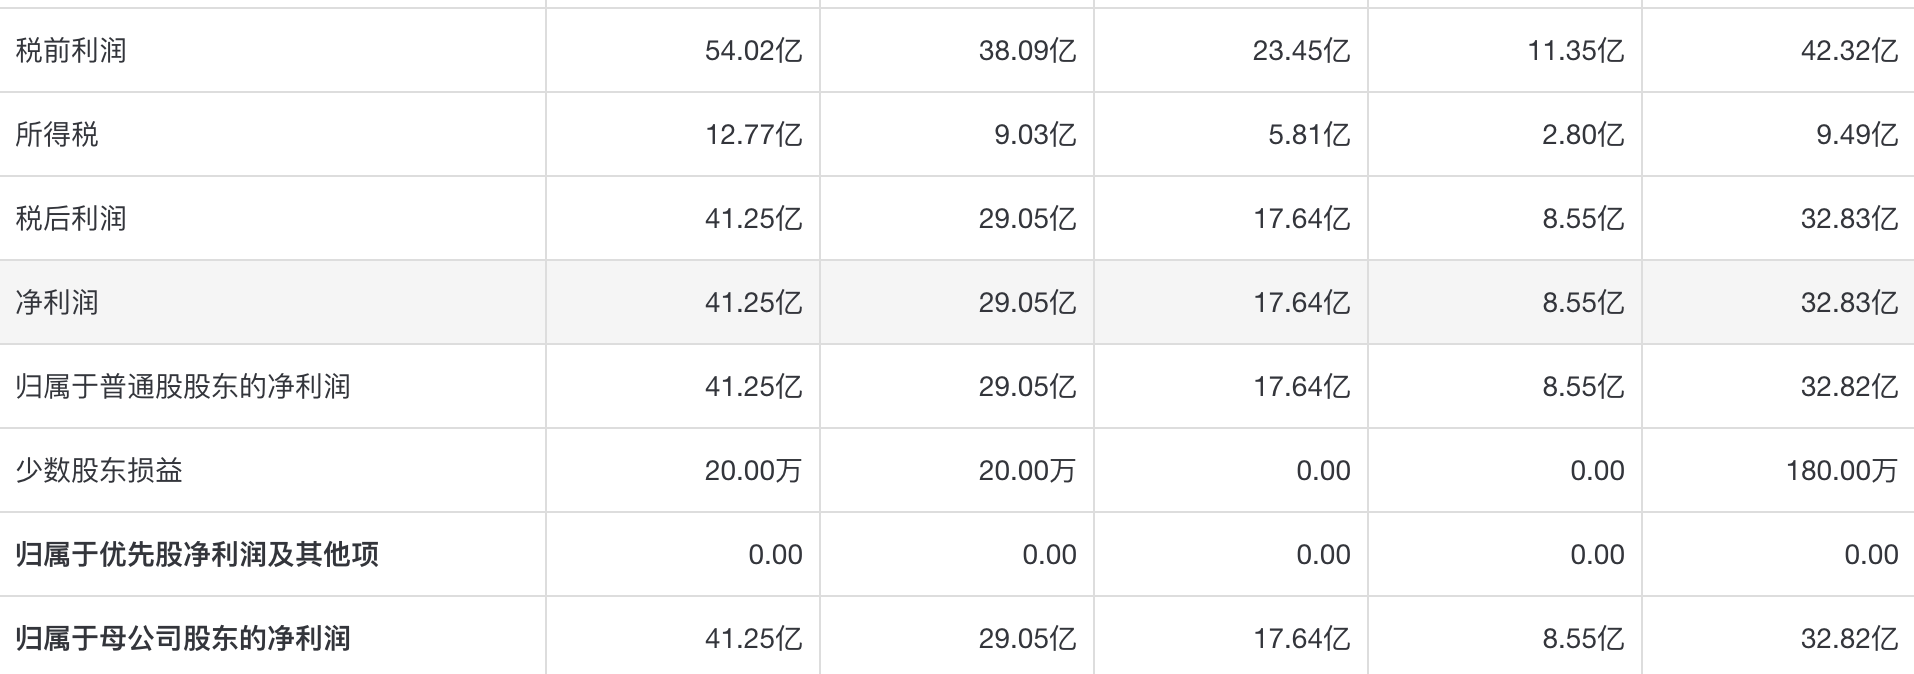Click the 23.45亿 value cell

tap(1301, 51)
